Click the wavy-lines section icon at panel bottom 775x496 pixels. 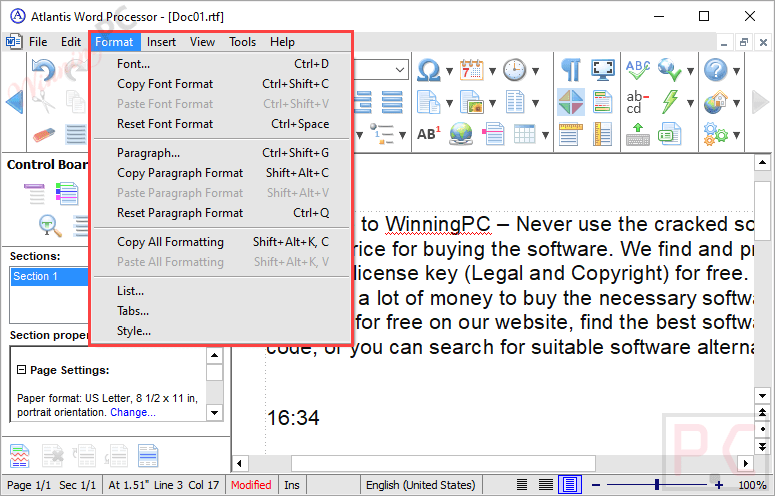(x=19, y=455)
